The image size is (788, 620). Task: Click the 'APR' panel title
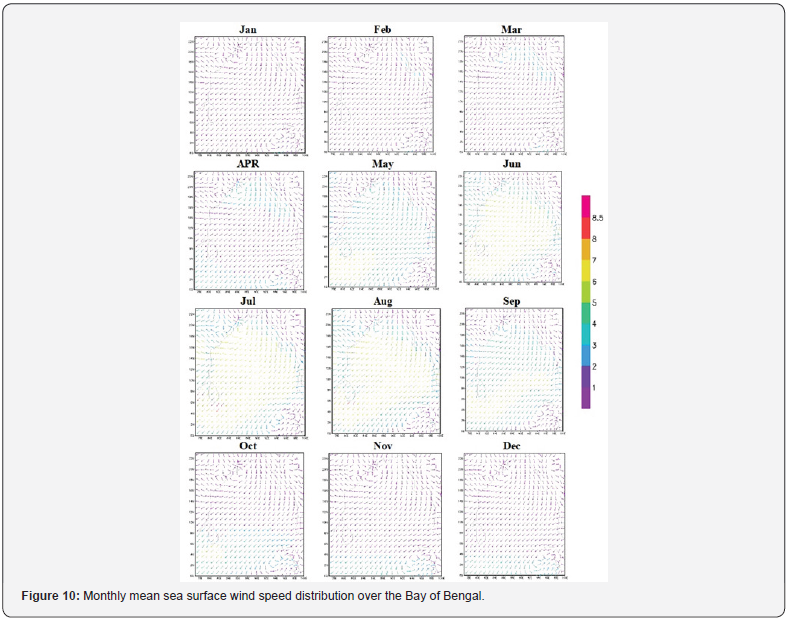pos(248,164)
